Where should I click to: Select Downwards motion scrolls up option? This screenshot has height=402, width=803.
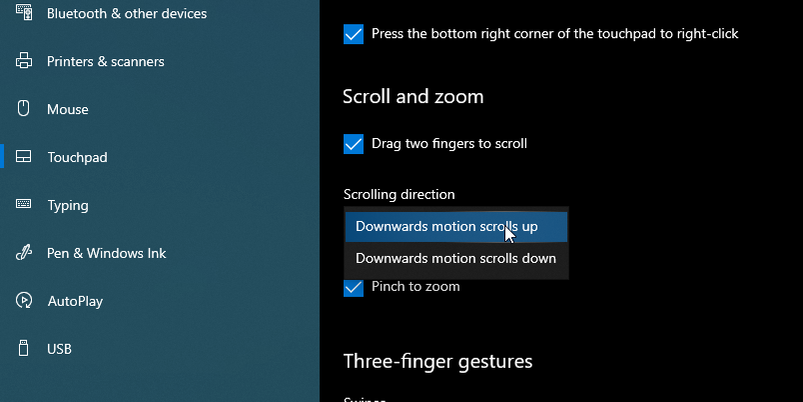click(446, 227)
